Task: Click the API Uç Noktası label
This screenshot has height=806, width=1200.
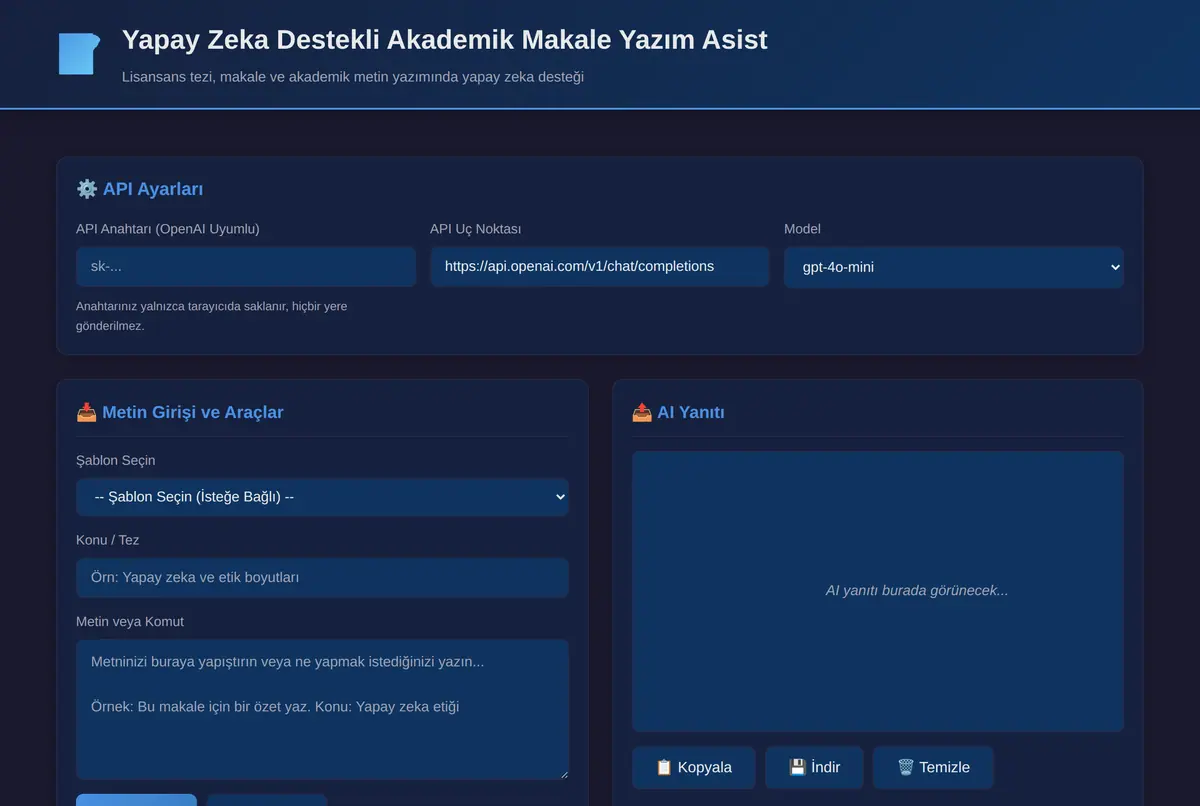Action: 476,229
